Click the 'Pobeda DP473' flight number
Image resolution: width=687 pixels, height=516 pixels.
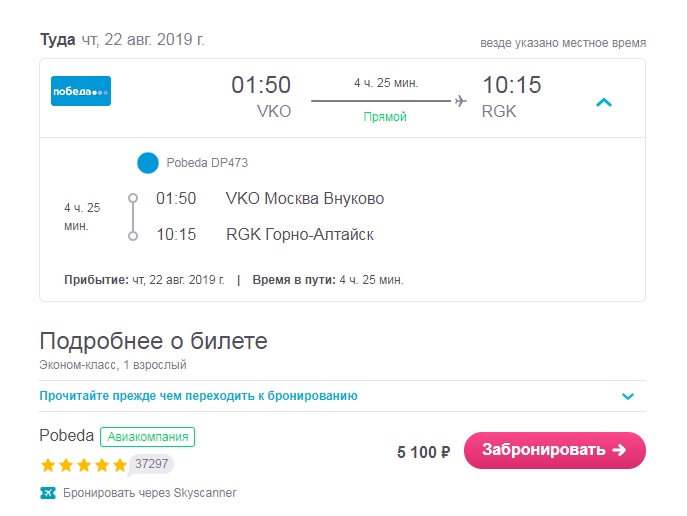pyautogui.click(x=207, y=163)
